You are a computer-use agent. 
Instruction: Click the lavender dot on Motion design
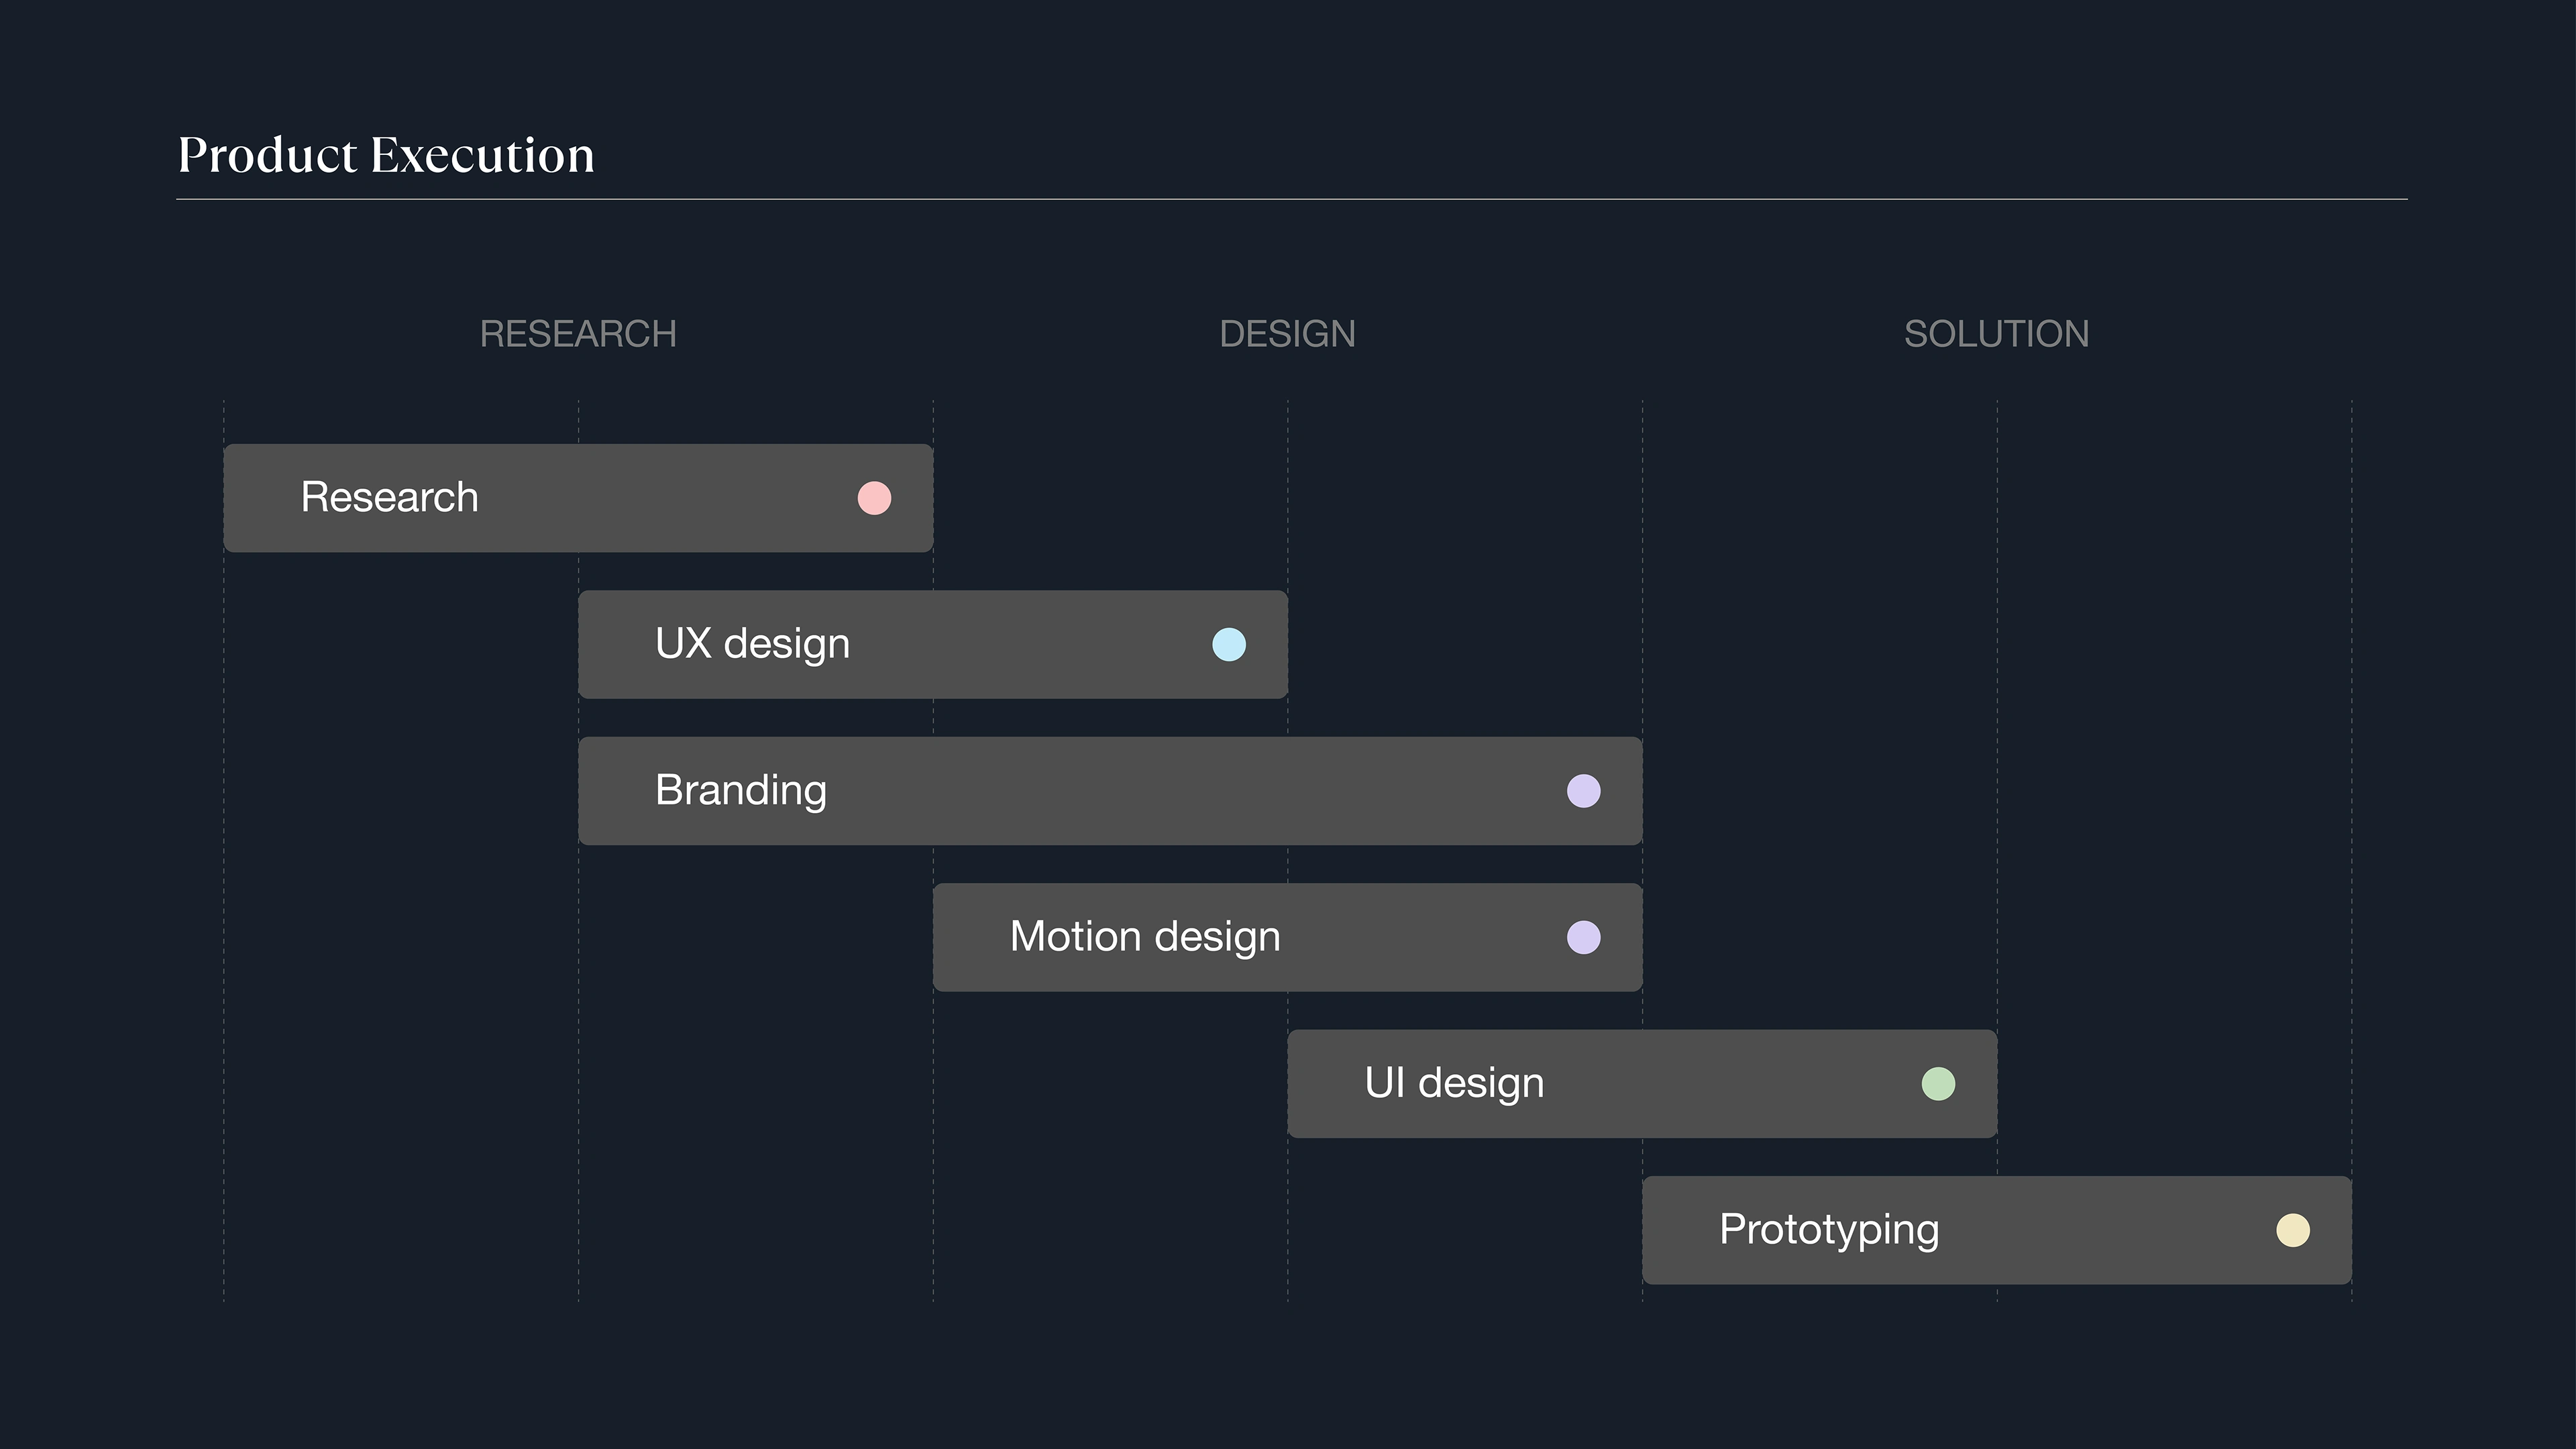coord(1583,938)
